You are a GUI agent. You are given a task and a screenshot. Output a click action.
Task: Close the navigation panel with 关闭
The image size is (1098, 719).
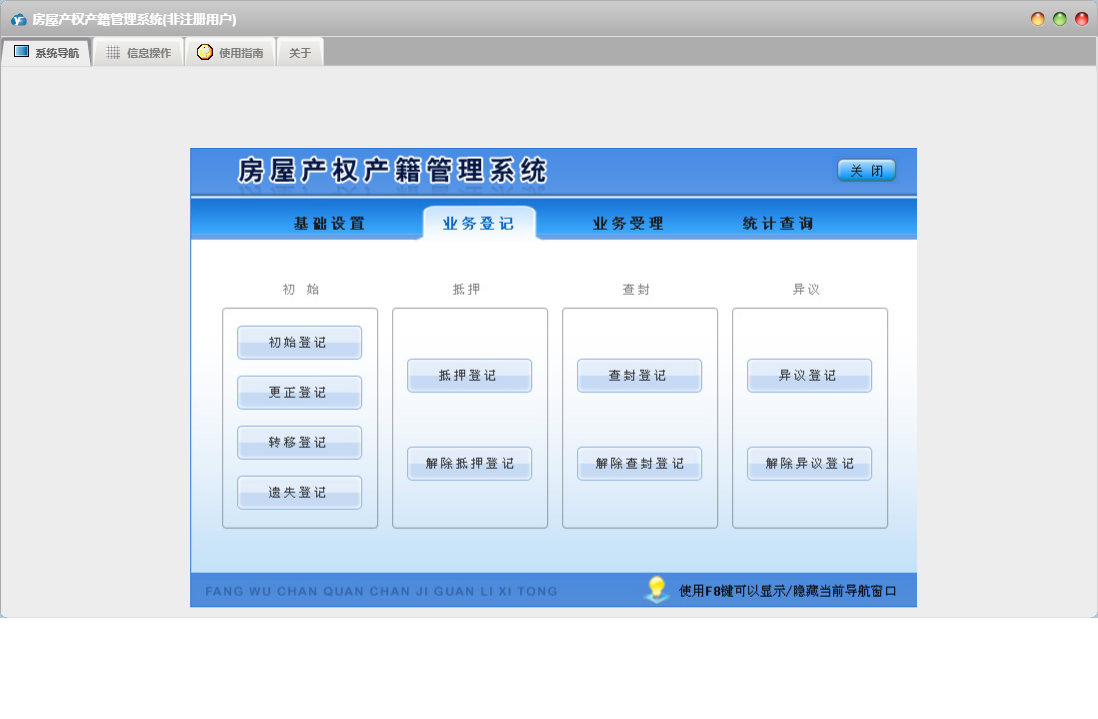(866, 171)
